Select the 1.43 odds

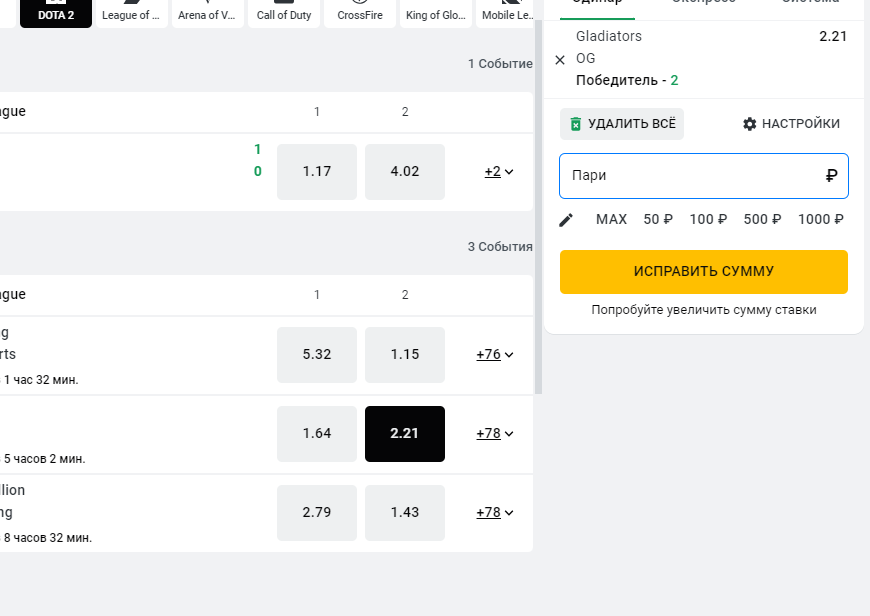pyautogui.click(x=405, y=512)
